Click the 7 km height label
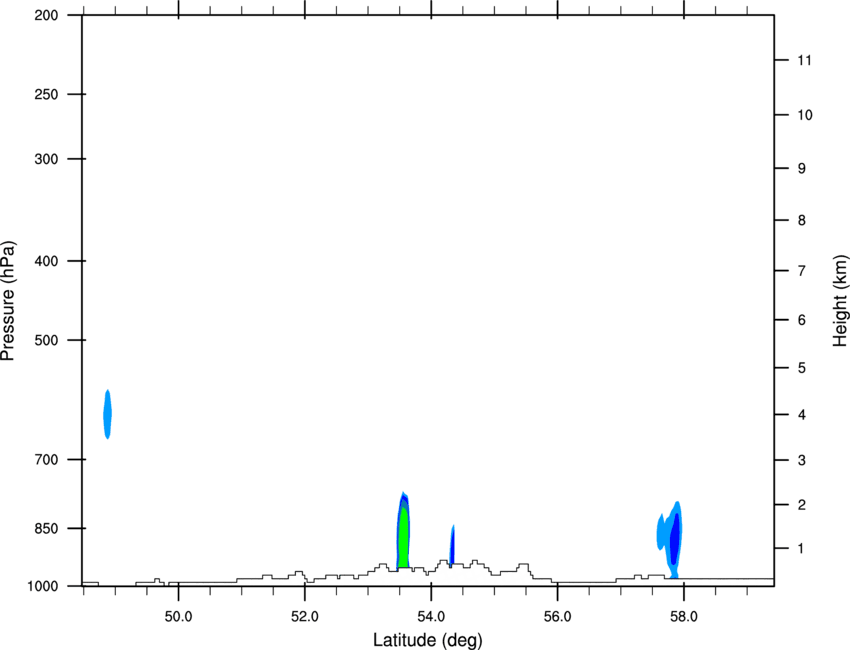Image resolution: width=850 pixels, height=650 pixels. [x=802, y=271]
